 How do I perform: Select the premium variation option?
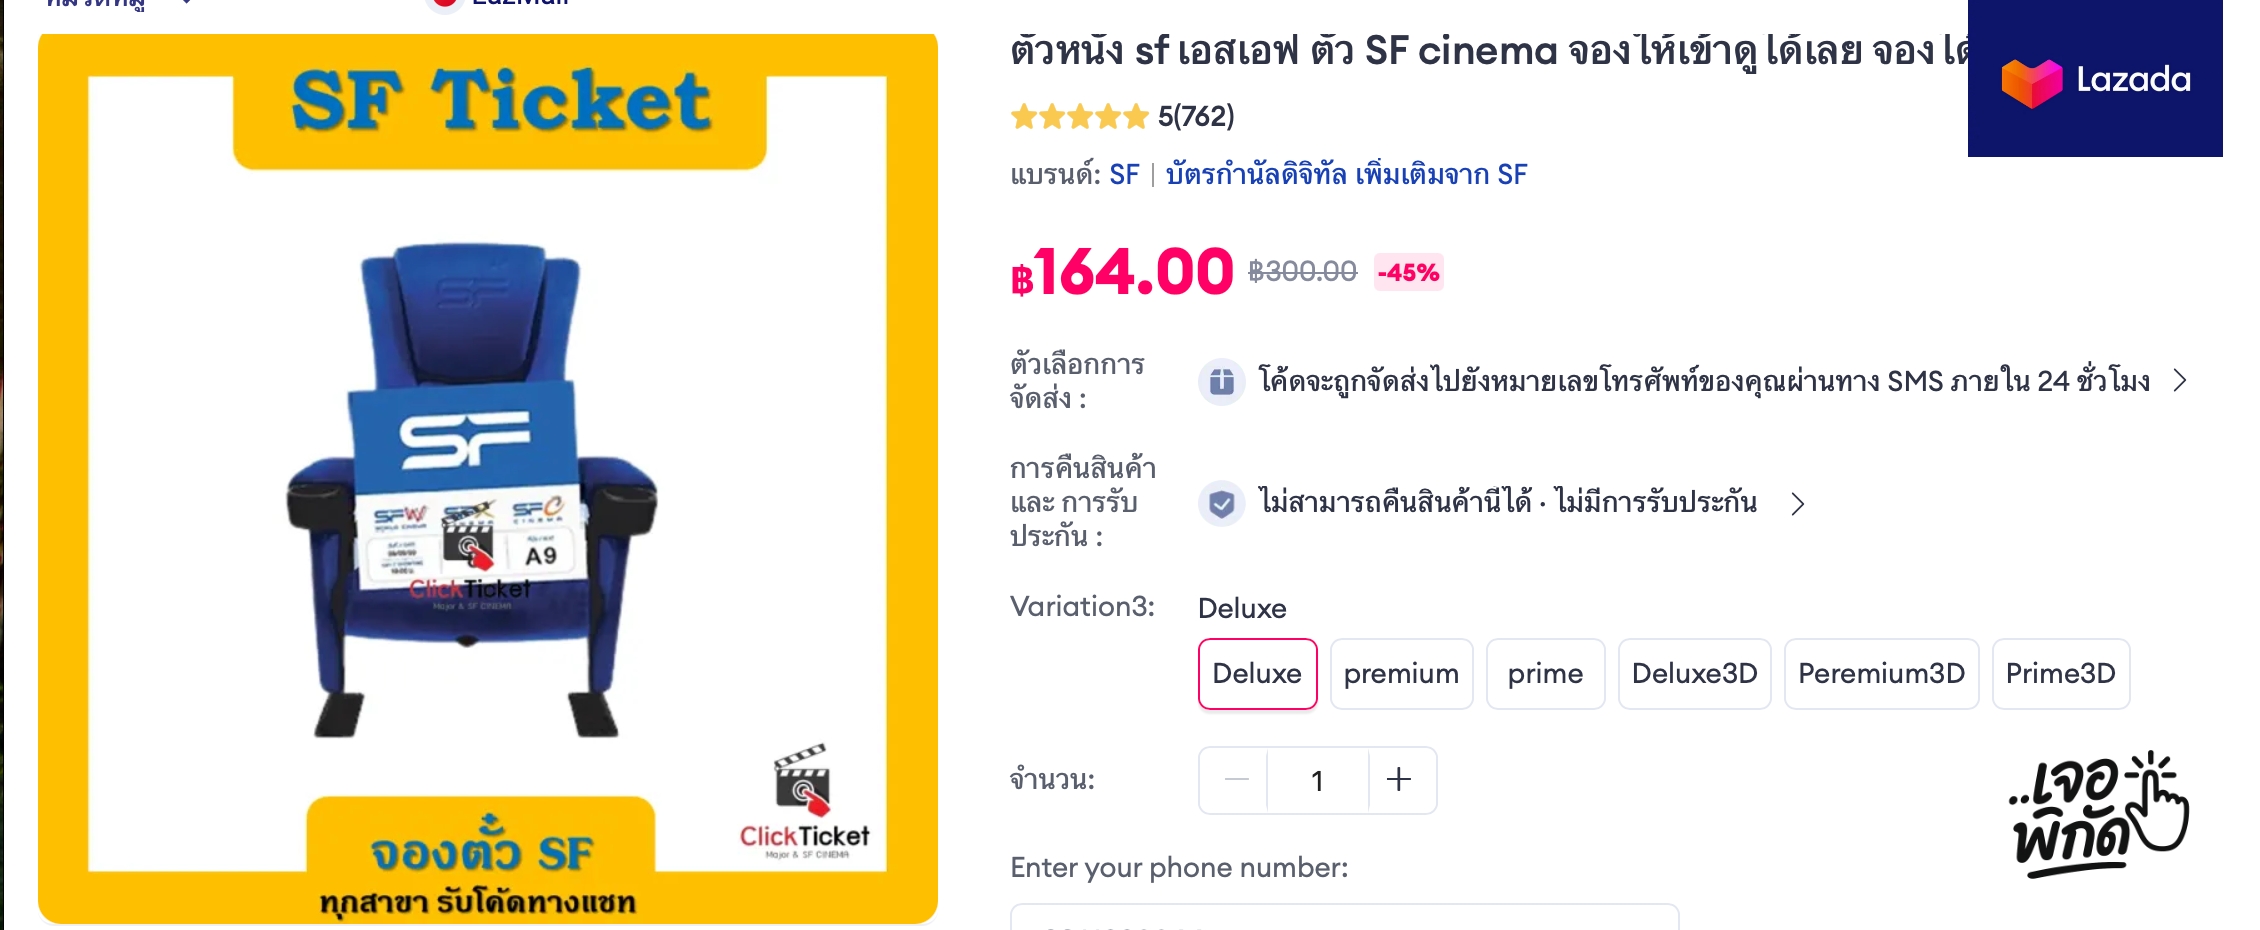coord(1401,674)
